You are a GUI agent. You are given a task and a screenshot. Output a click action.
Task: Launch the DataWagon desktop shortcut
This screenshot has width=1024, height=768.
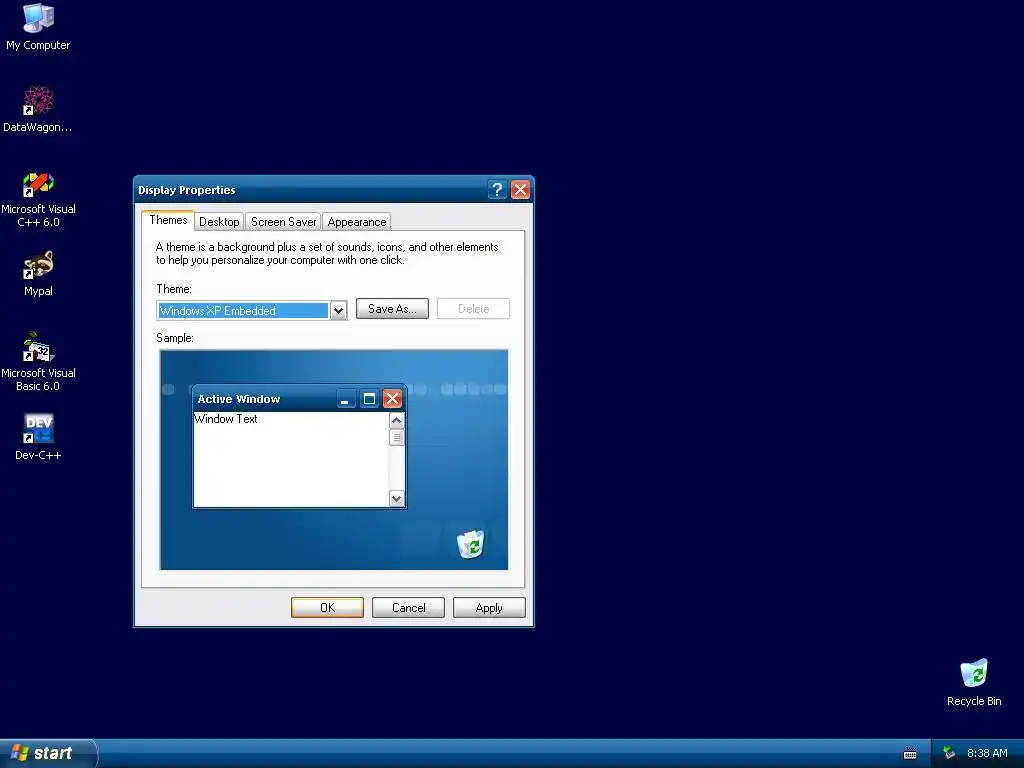(38, 109)
